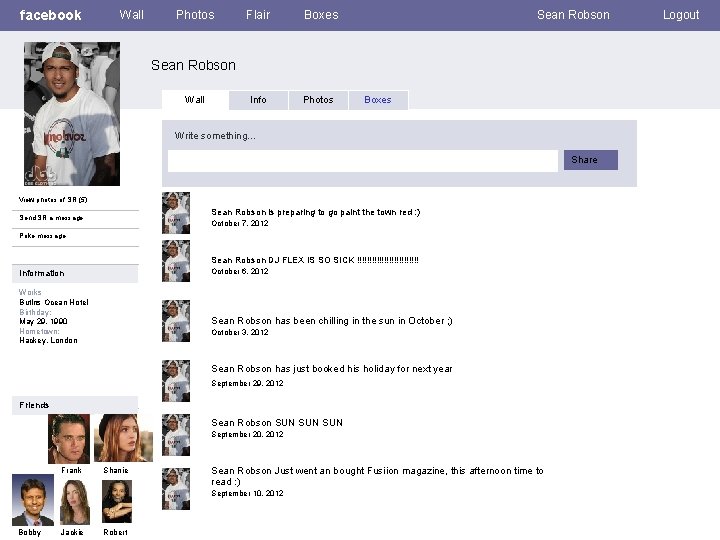
Task: Click the October 7, 2012 date
Action: (240, 223)
